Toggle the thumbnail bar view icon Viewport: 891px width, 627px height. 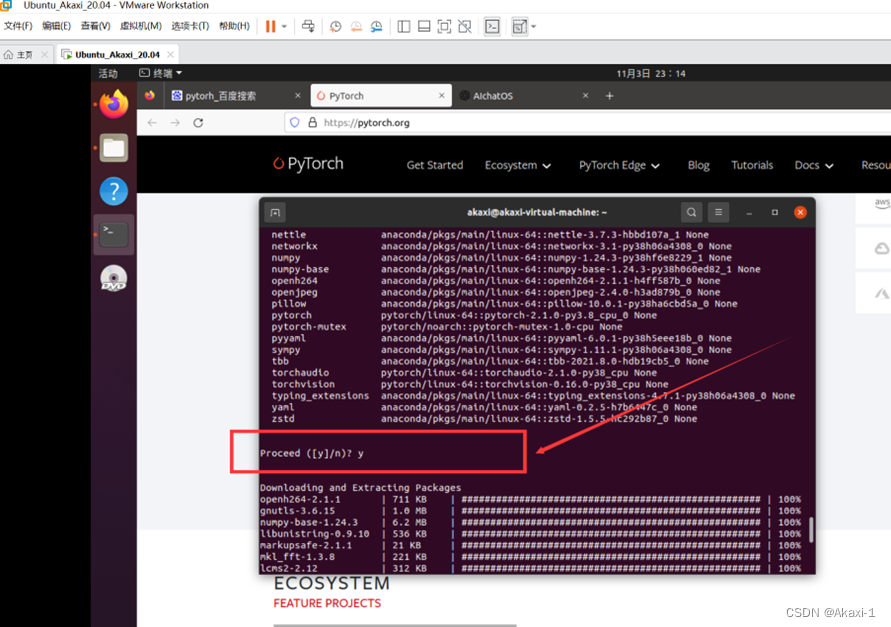pyautogui.click(x=424, y=26)
